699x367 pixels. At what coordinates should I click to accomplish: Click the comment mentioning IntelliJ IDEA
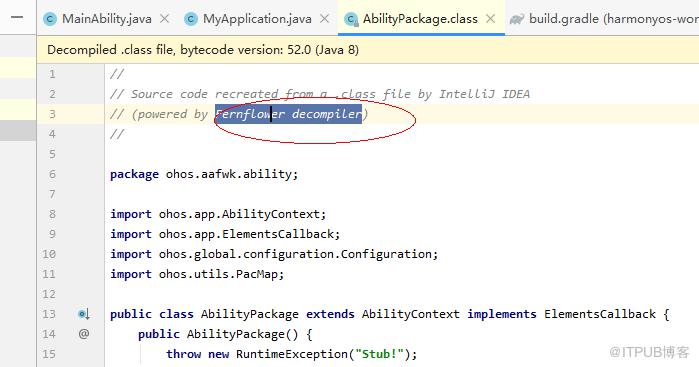(x=320, y=94)
